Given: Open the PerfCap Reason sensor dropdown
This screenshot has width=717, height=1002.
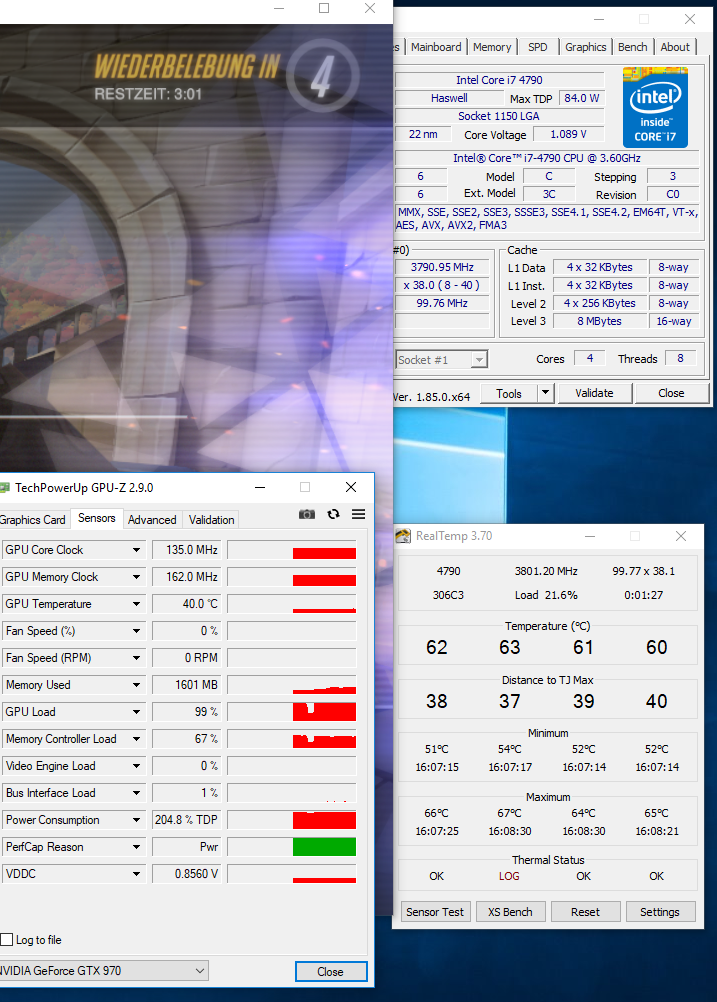Looking at the screenshot, I should (136, 847).
